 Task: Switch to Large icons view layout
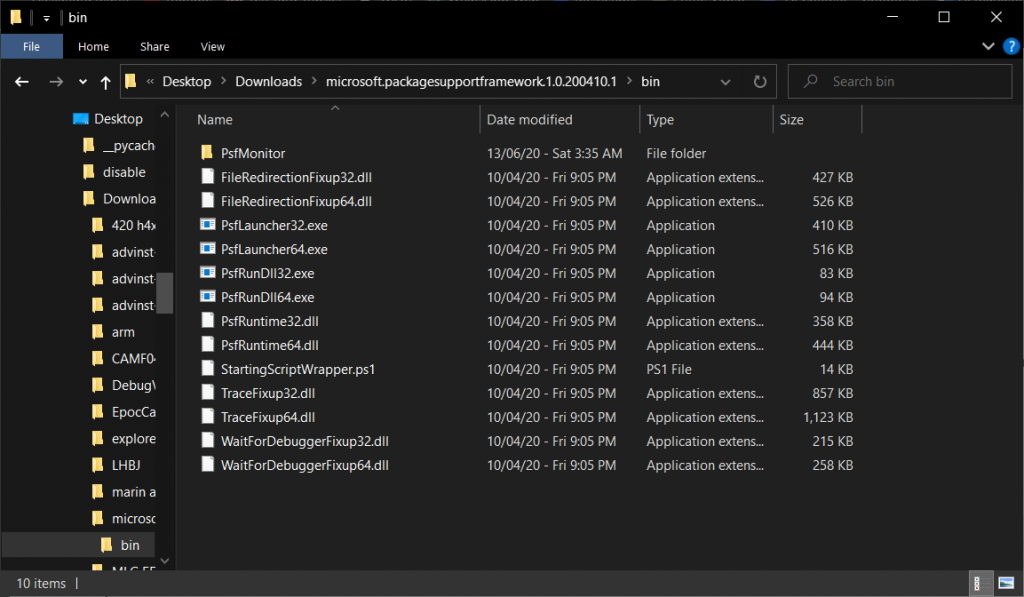pyautogui.click(x=1005, y=584)
